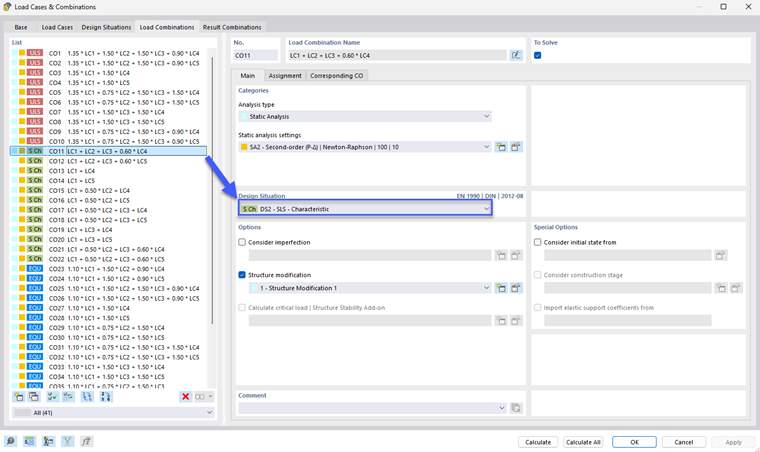
Task: Click the Load Combination Name field
Action: [x=397, y=55]
